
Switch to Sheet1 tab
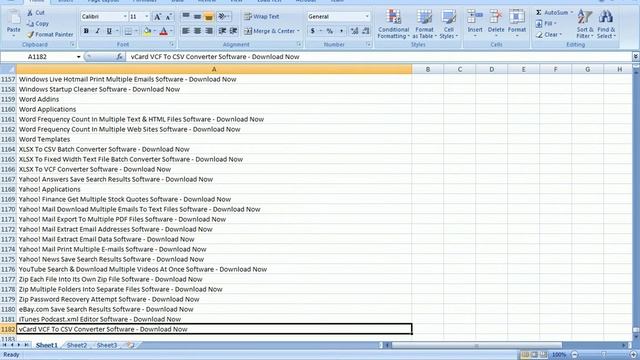pyautogui.click(x=47, y=345)
